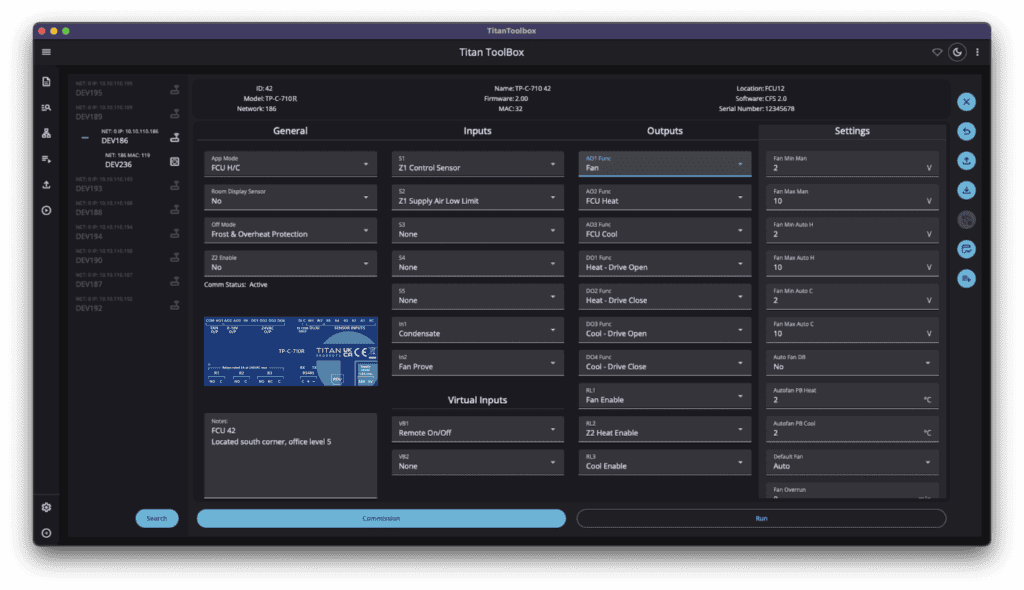Viewport: 1024px width, 590px height.
Task: Open settings gear in left sidebar
Action: tap(46, 507)
